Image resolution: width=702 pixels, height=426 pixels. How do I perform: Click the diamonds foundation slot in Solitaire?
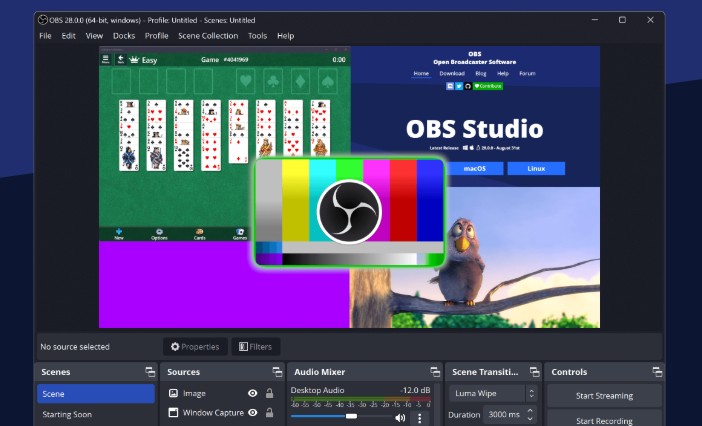tap(300, 81)
